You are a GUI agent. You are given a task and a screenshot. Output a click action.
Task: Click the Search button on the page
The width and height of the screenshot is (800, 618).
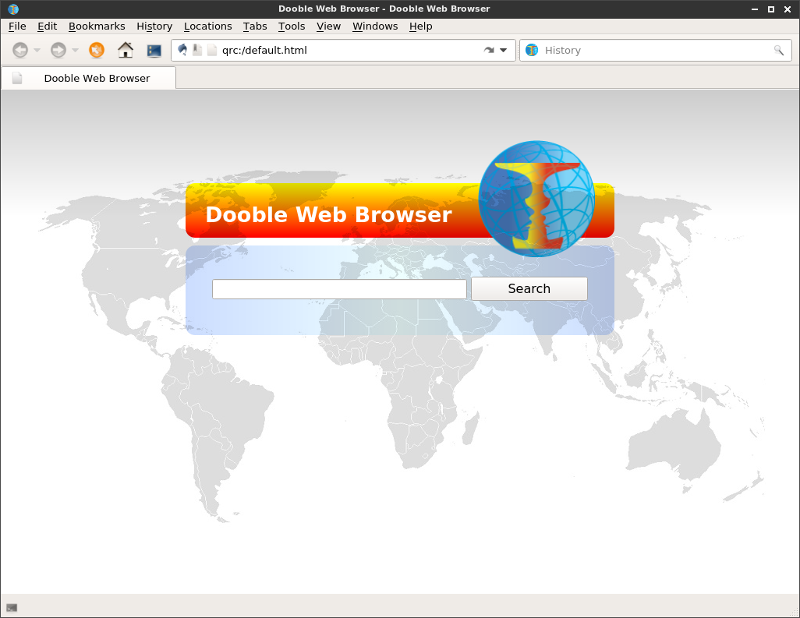pos(529,289)
